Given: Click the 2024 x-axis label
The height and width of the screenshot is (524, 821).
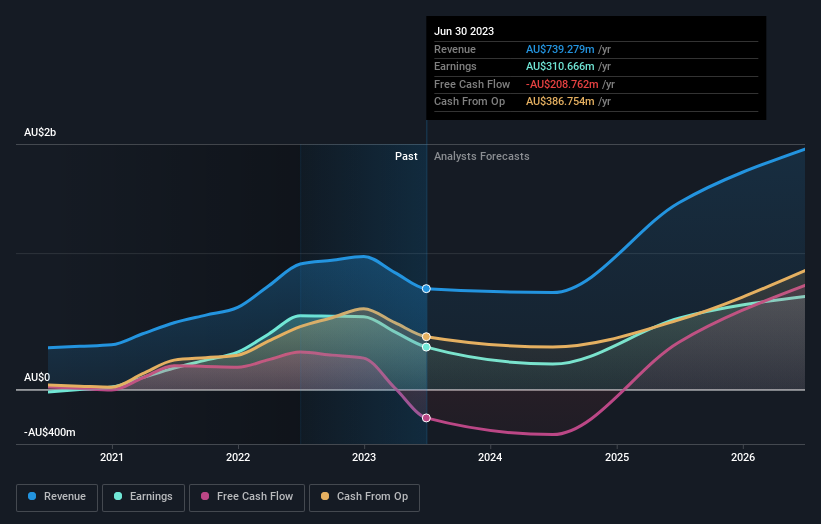Looking at the screenshot, I should (x=490, y=458).
